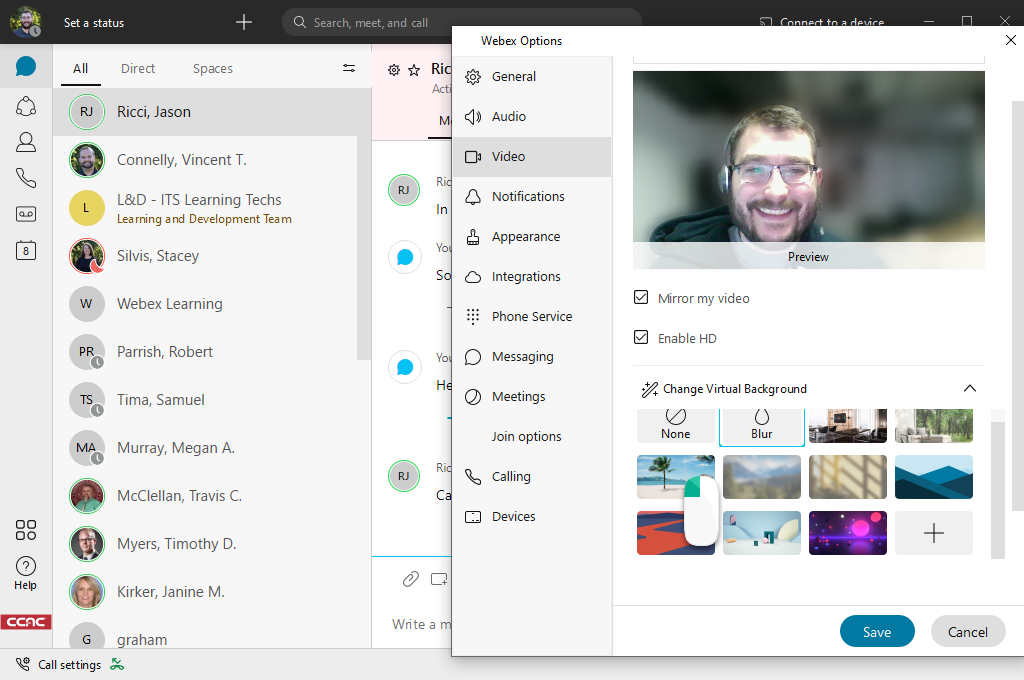Open the Messaging icon in the left navigation rail
This screenshot has width=1024, height=680.
click(x=25, y=67)
